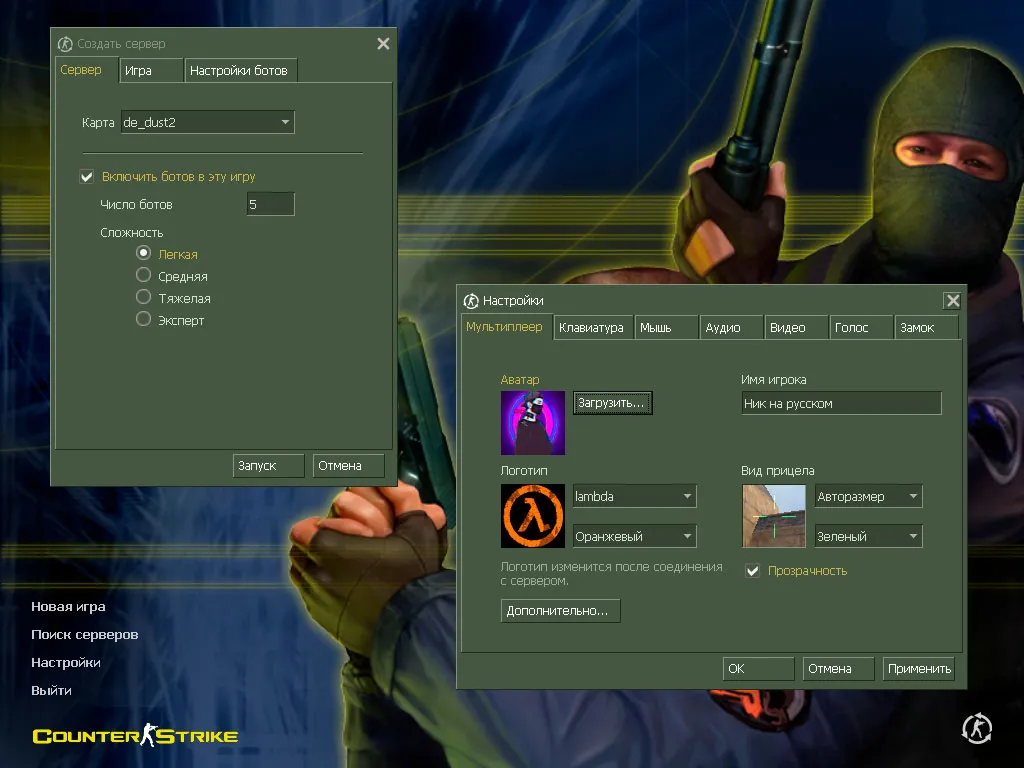1024x768 pixels.
Task: Open the Карта dropdown showing de_dust2
Action: click(x=208, y=122)
